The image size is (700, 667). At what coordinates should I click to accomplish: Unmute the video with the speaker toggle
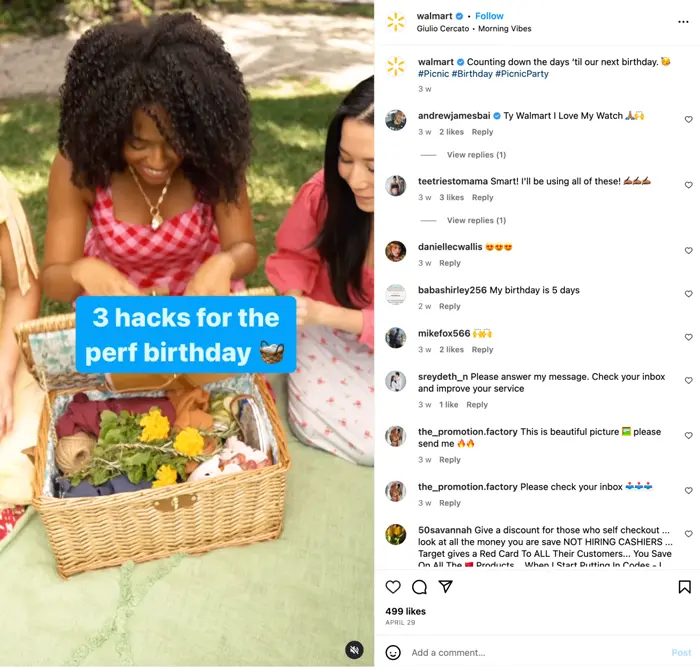(354, 650)
